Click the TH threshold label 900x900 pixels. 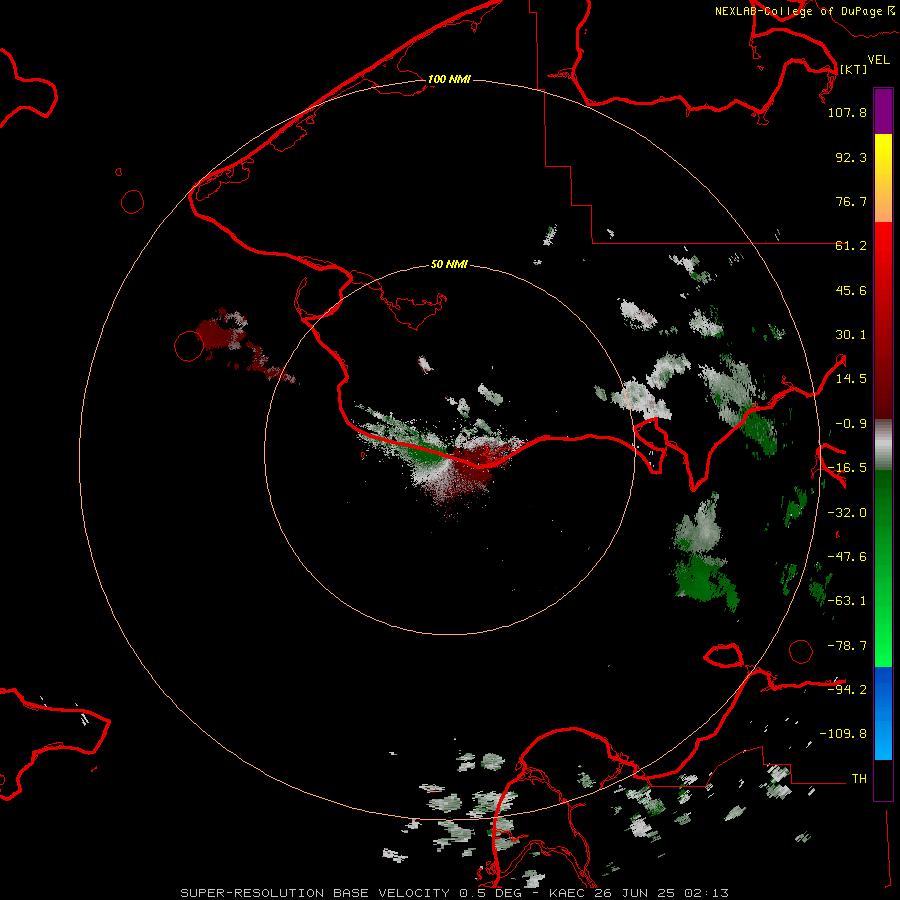click(x=859, y=778)
